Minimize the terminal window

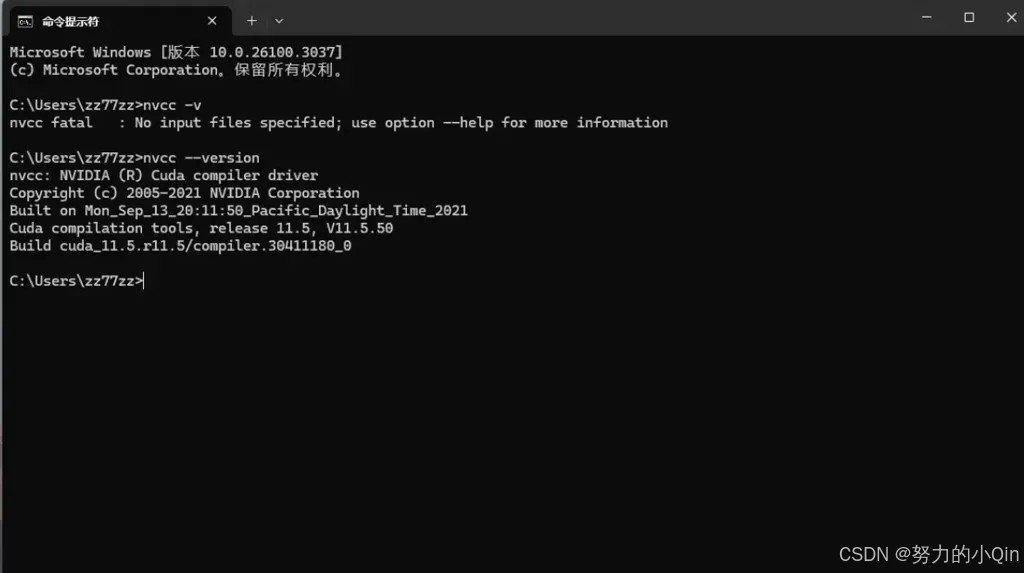click(926, 18)
